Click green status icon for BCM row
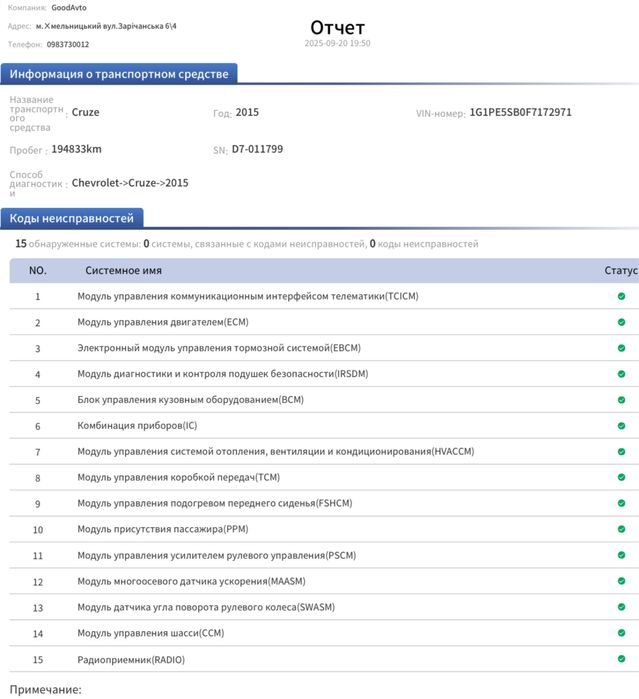 click(621, 399)
